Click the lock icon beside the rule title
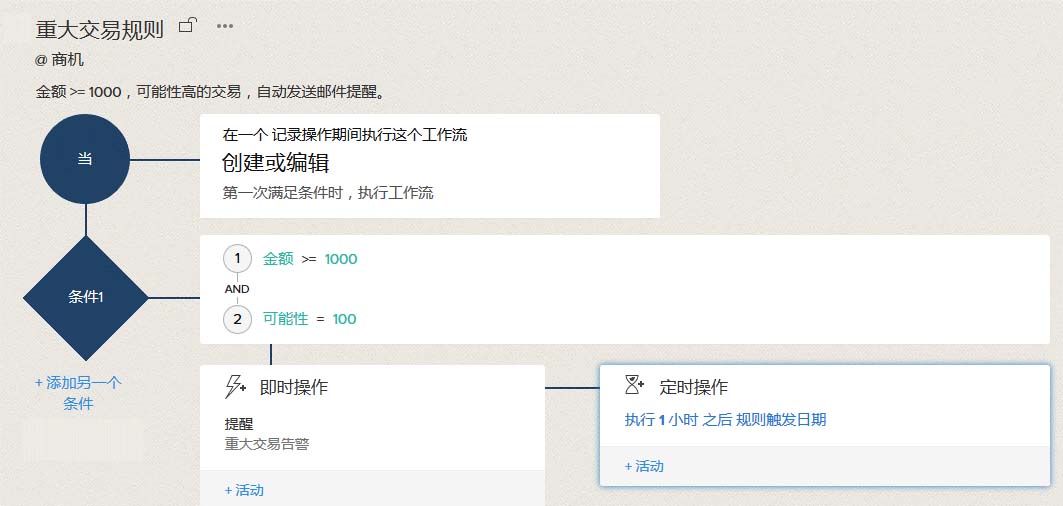Image resolution: width=1063 pixels, height=506 pixels. (187, 26)
